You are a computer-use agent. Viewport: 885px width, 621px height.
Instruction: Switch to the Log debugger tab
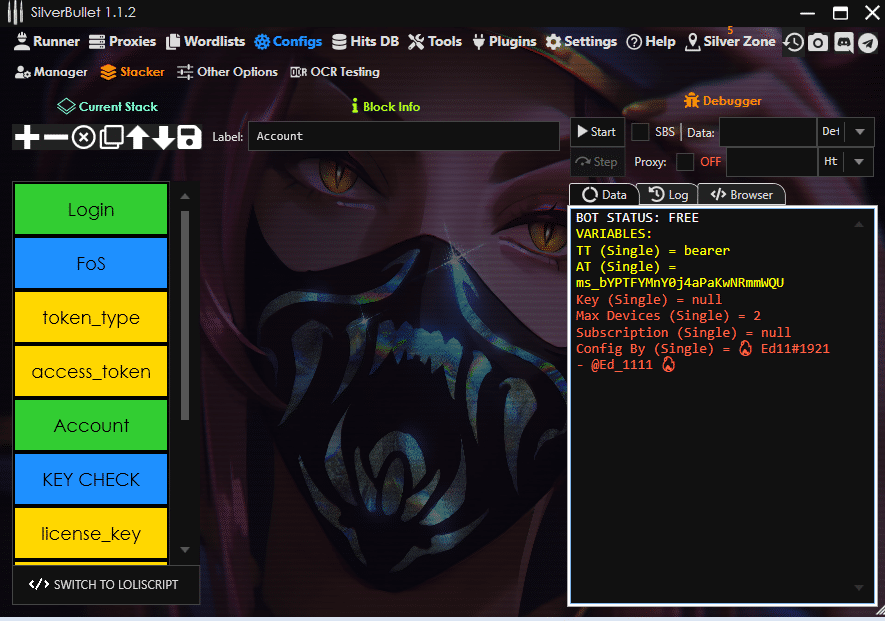(x=668, y=195)
